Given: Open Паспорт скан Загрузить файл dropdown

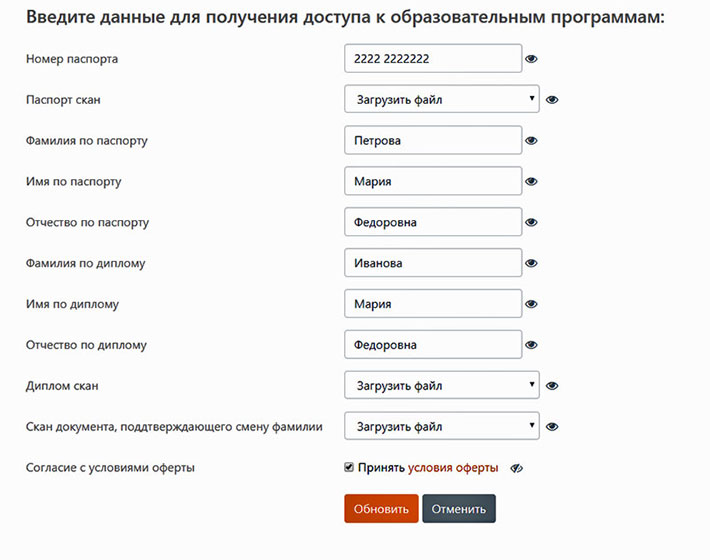Looking at the screenshot, I should coord(441,99).
